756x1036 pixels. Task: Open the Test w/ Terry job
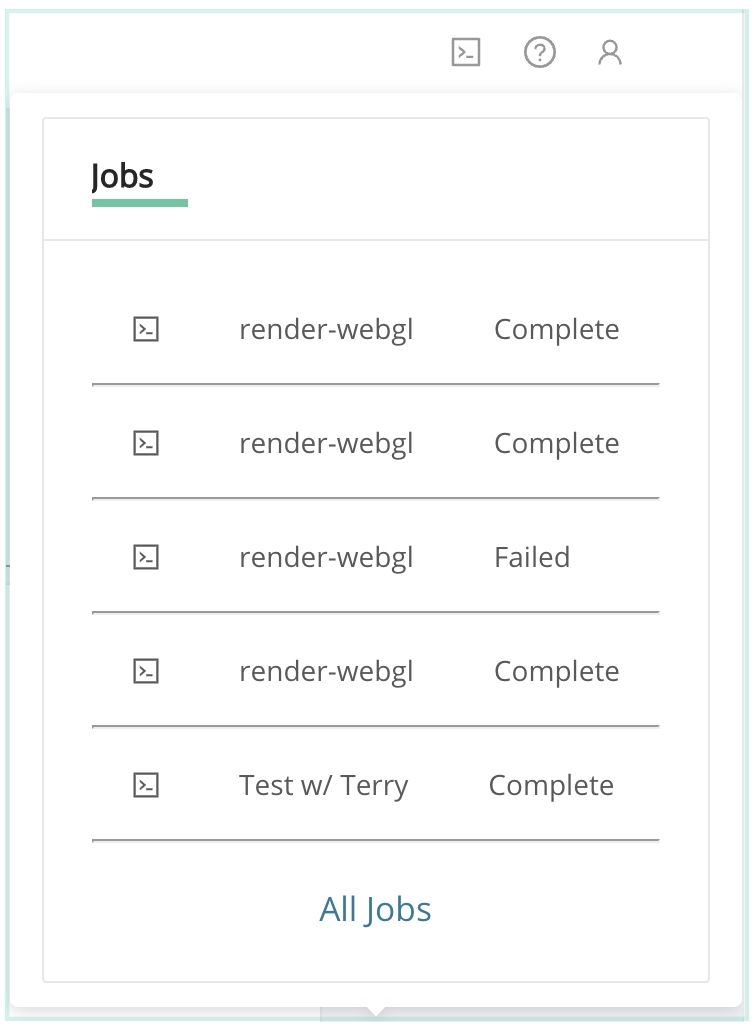pos(323,785)
